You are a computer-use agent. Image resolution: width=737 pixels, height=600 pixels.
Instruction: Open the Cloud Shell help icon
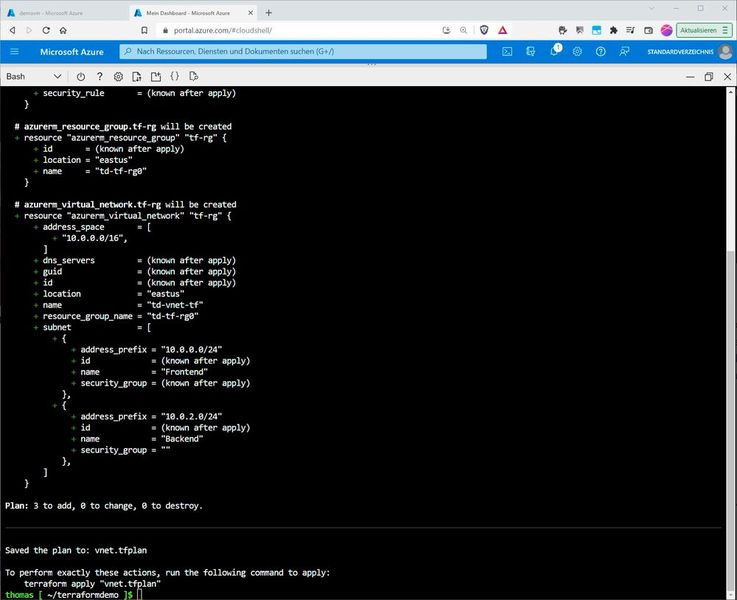click(x=100, y=77)
